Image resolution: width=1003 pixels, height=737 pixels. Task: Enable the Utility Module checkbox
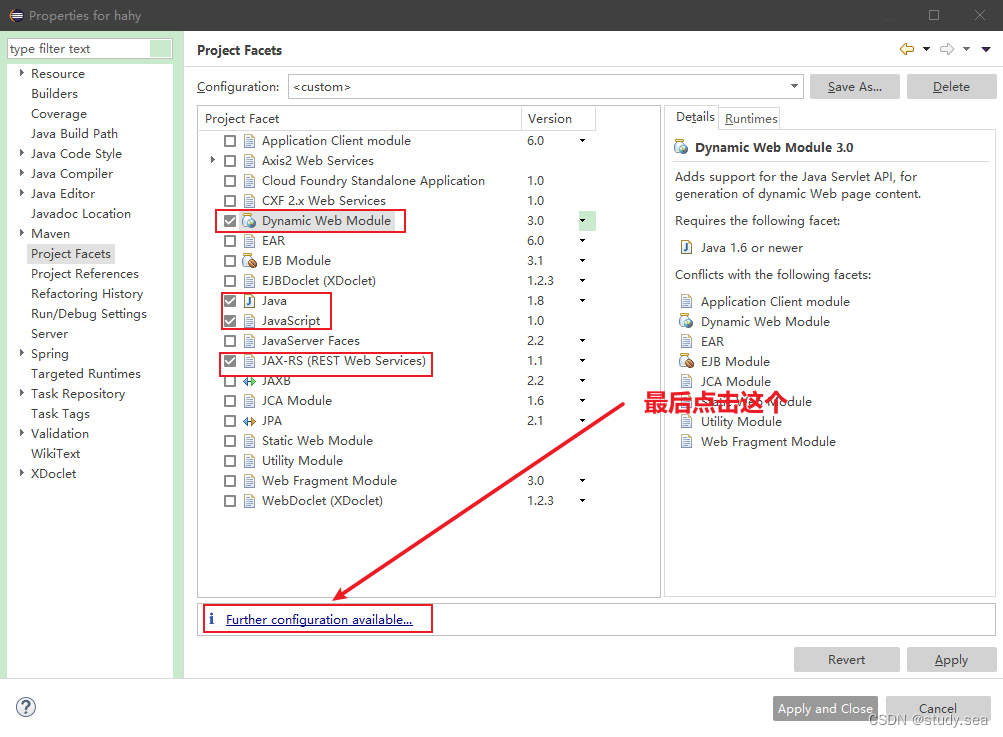click(x=230, y=461)
